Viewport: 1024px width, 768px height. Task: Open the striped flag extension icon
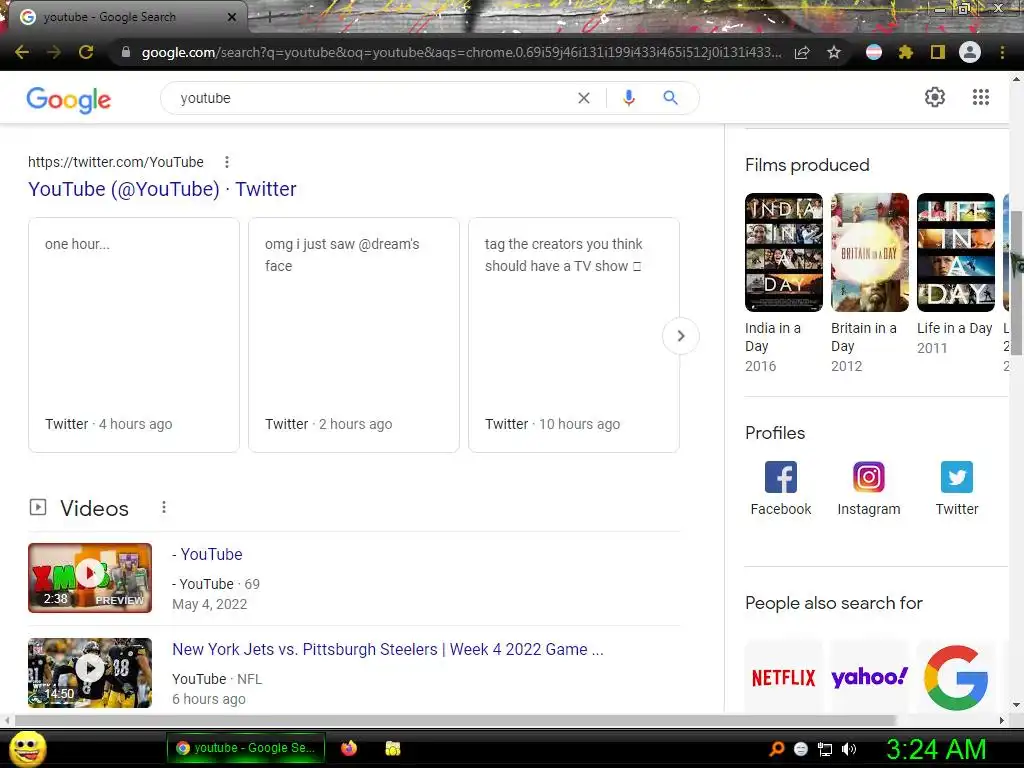coord(874,52)
